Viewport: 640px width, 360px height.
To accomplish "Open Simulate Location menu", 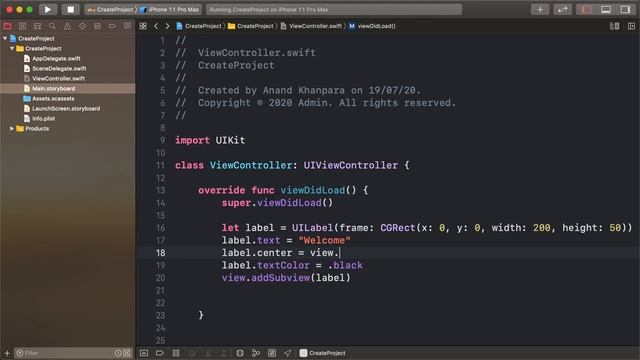I will click(x=288, y=353).
